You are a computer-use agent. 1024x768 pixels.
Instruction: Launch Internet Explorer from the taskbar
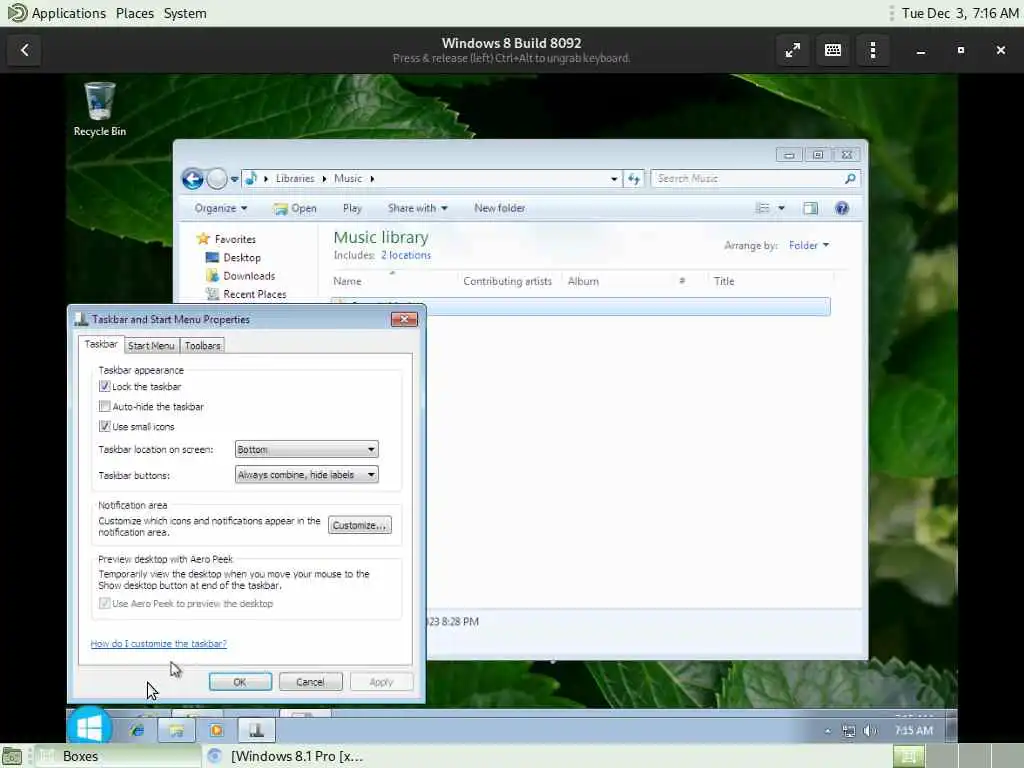tap(137, 730)
